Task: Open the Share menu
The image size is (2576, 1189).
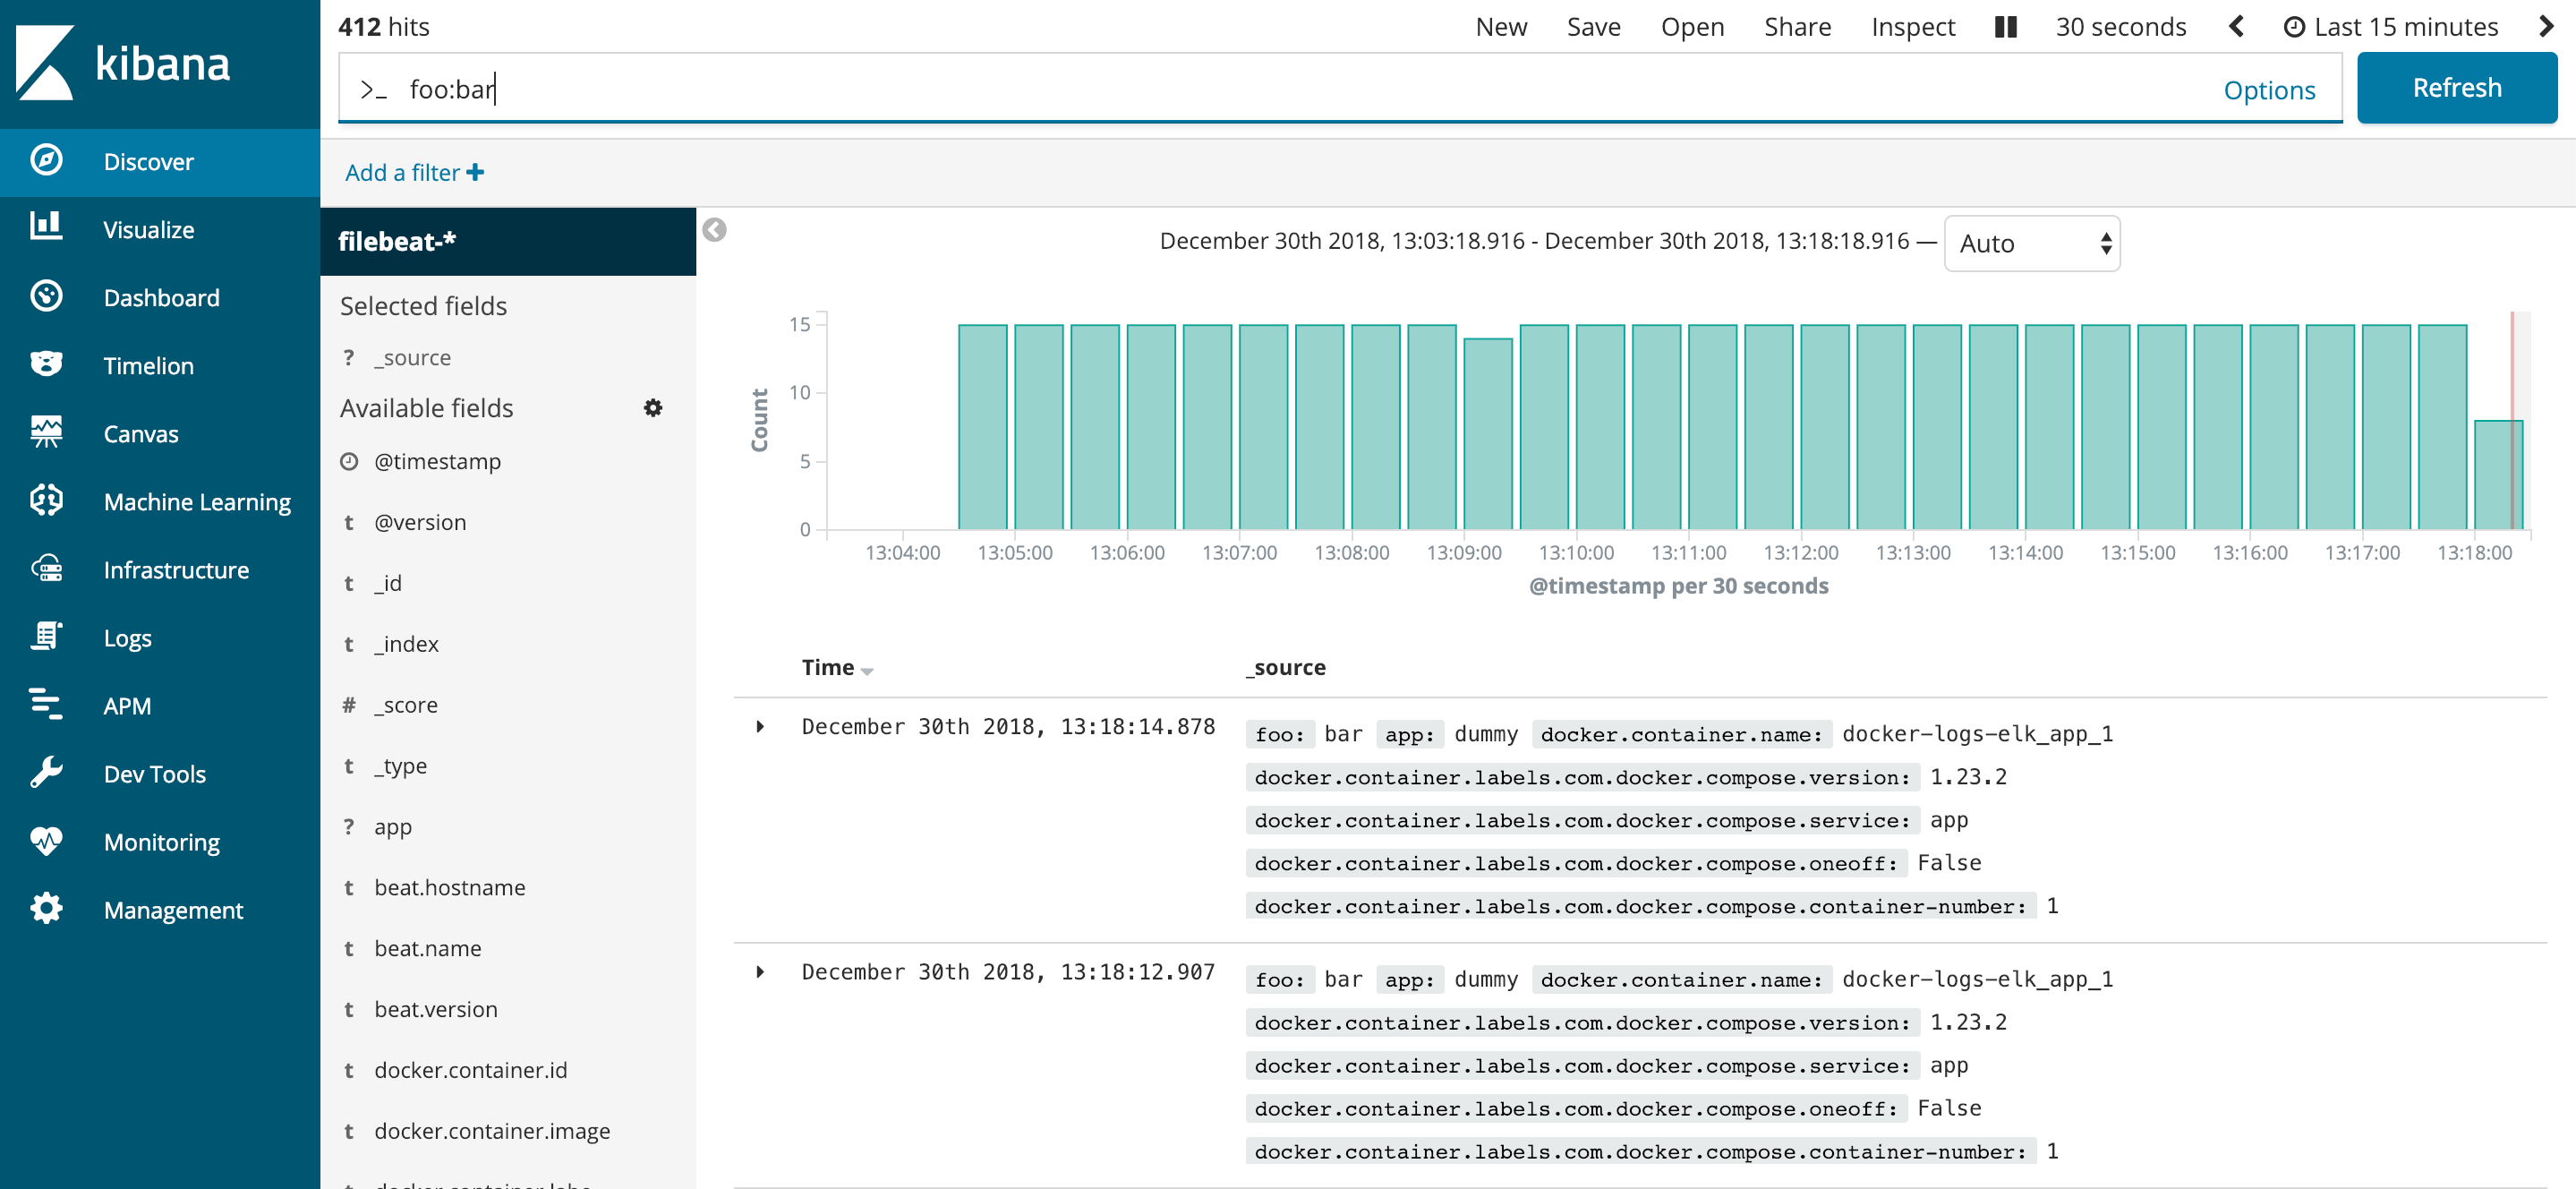Action: pos(1796,27)
